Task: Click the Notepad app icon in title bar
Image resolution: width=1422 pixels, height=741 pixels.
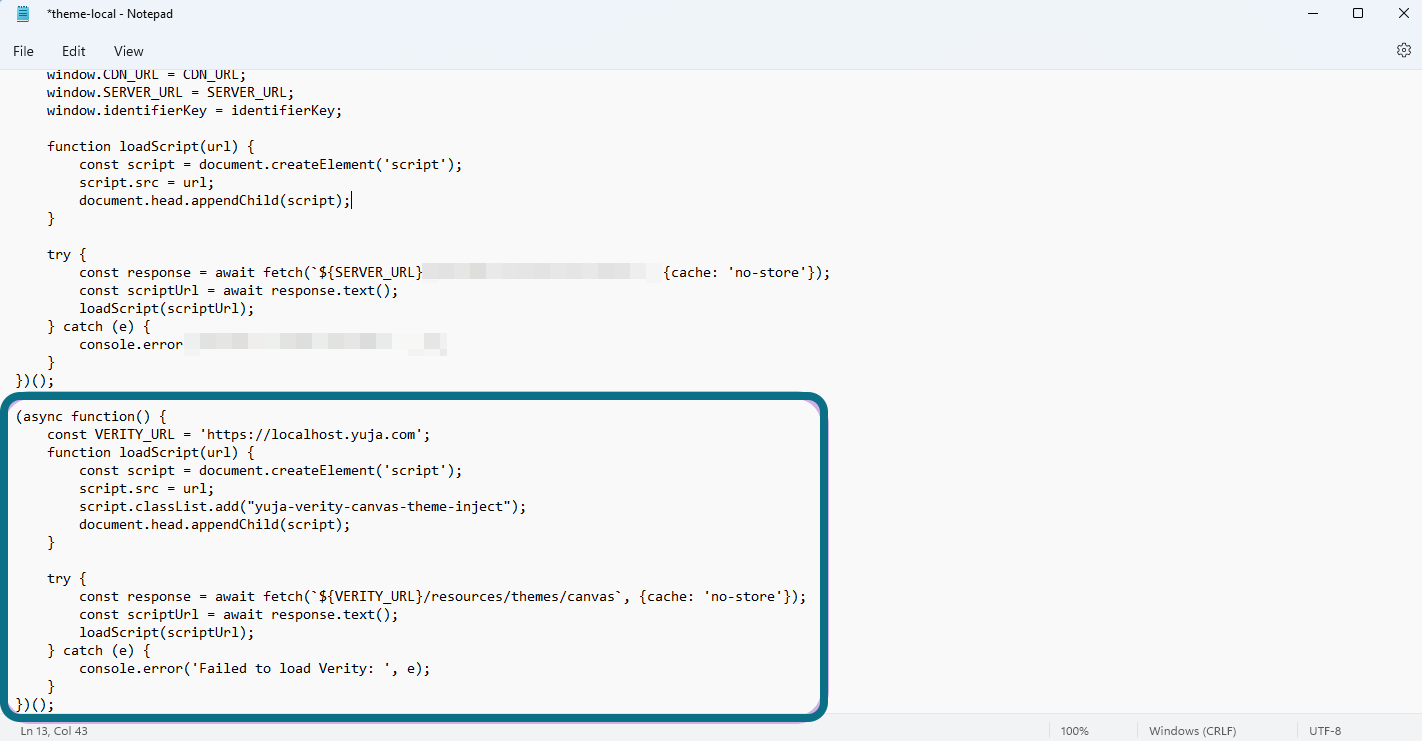Action: (23, 13)
